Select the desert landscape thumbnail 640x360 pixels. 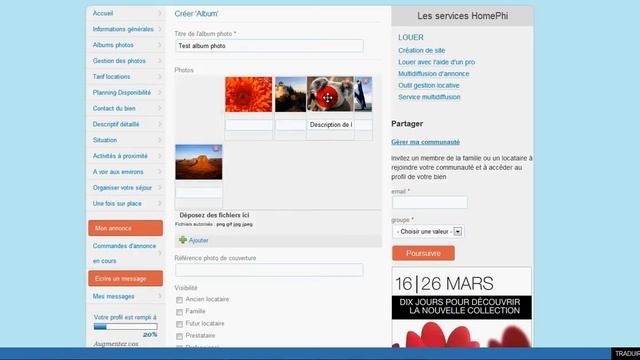point(199,162)
